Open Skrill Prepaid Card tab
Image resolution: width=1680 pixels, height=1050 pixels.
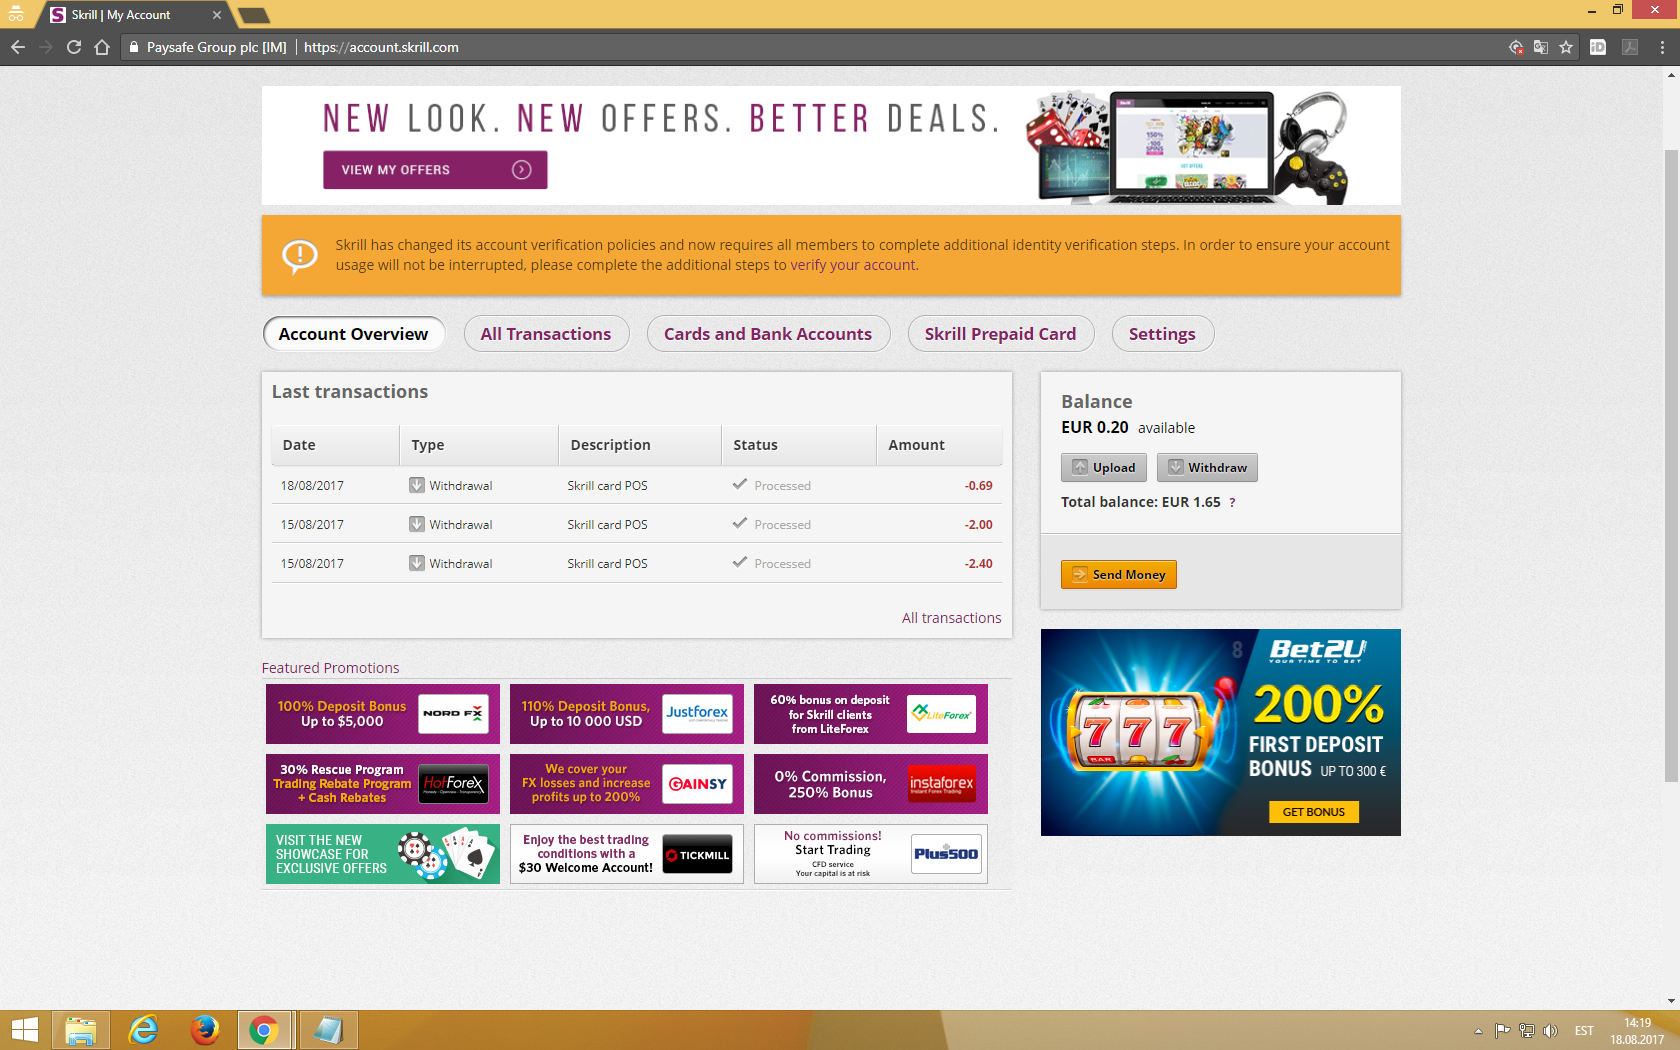(x=1001, y=334)
